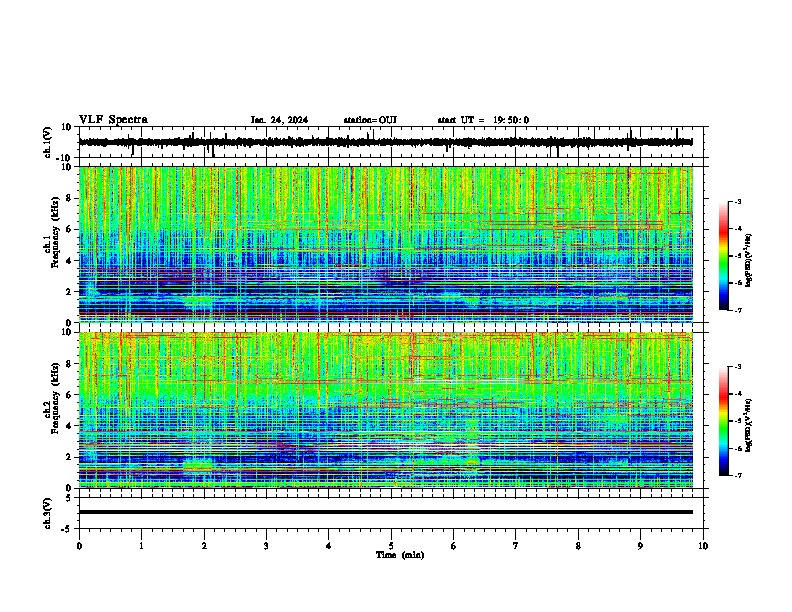Click time axis tick label '5'
792x612 pixels.
(x=391, y=546)
